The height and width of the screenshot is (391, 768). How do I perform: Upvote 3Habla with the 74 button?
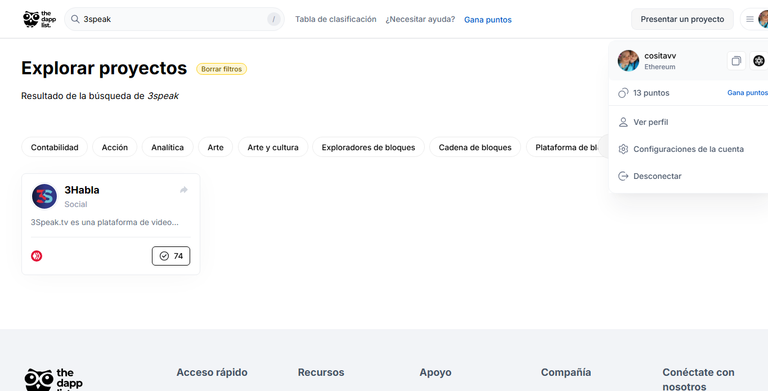(171, 256)
